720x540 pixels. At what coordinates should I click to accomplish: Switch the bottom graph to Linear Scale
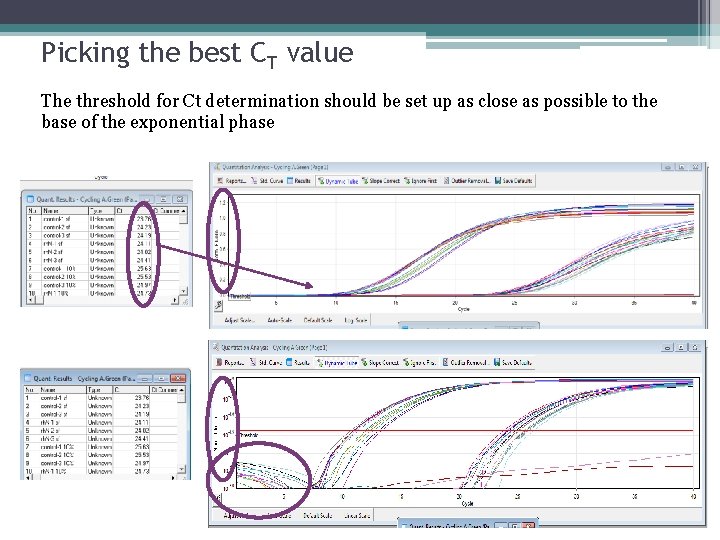coord(357,515)
